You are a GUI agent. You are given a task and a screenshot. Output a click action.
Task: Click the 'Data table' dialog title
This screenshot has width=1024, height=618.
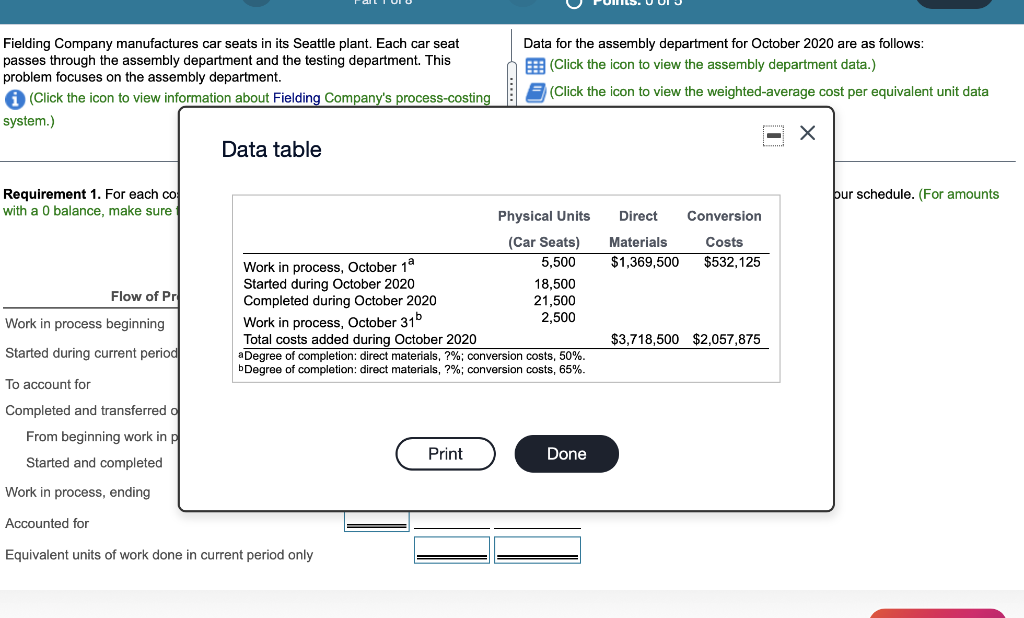272,150
